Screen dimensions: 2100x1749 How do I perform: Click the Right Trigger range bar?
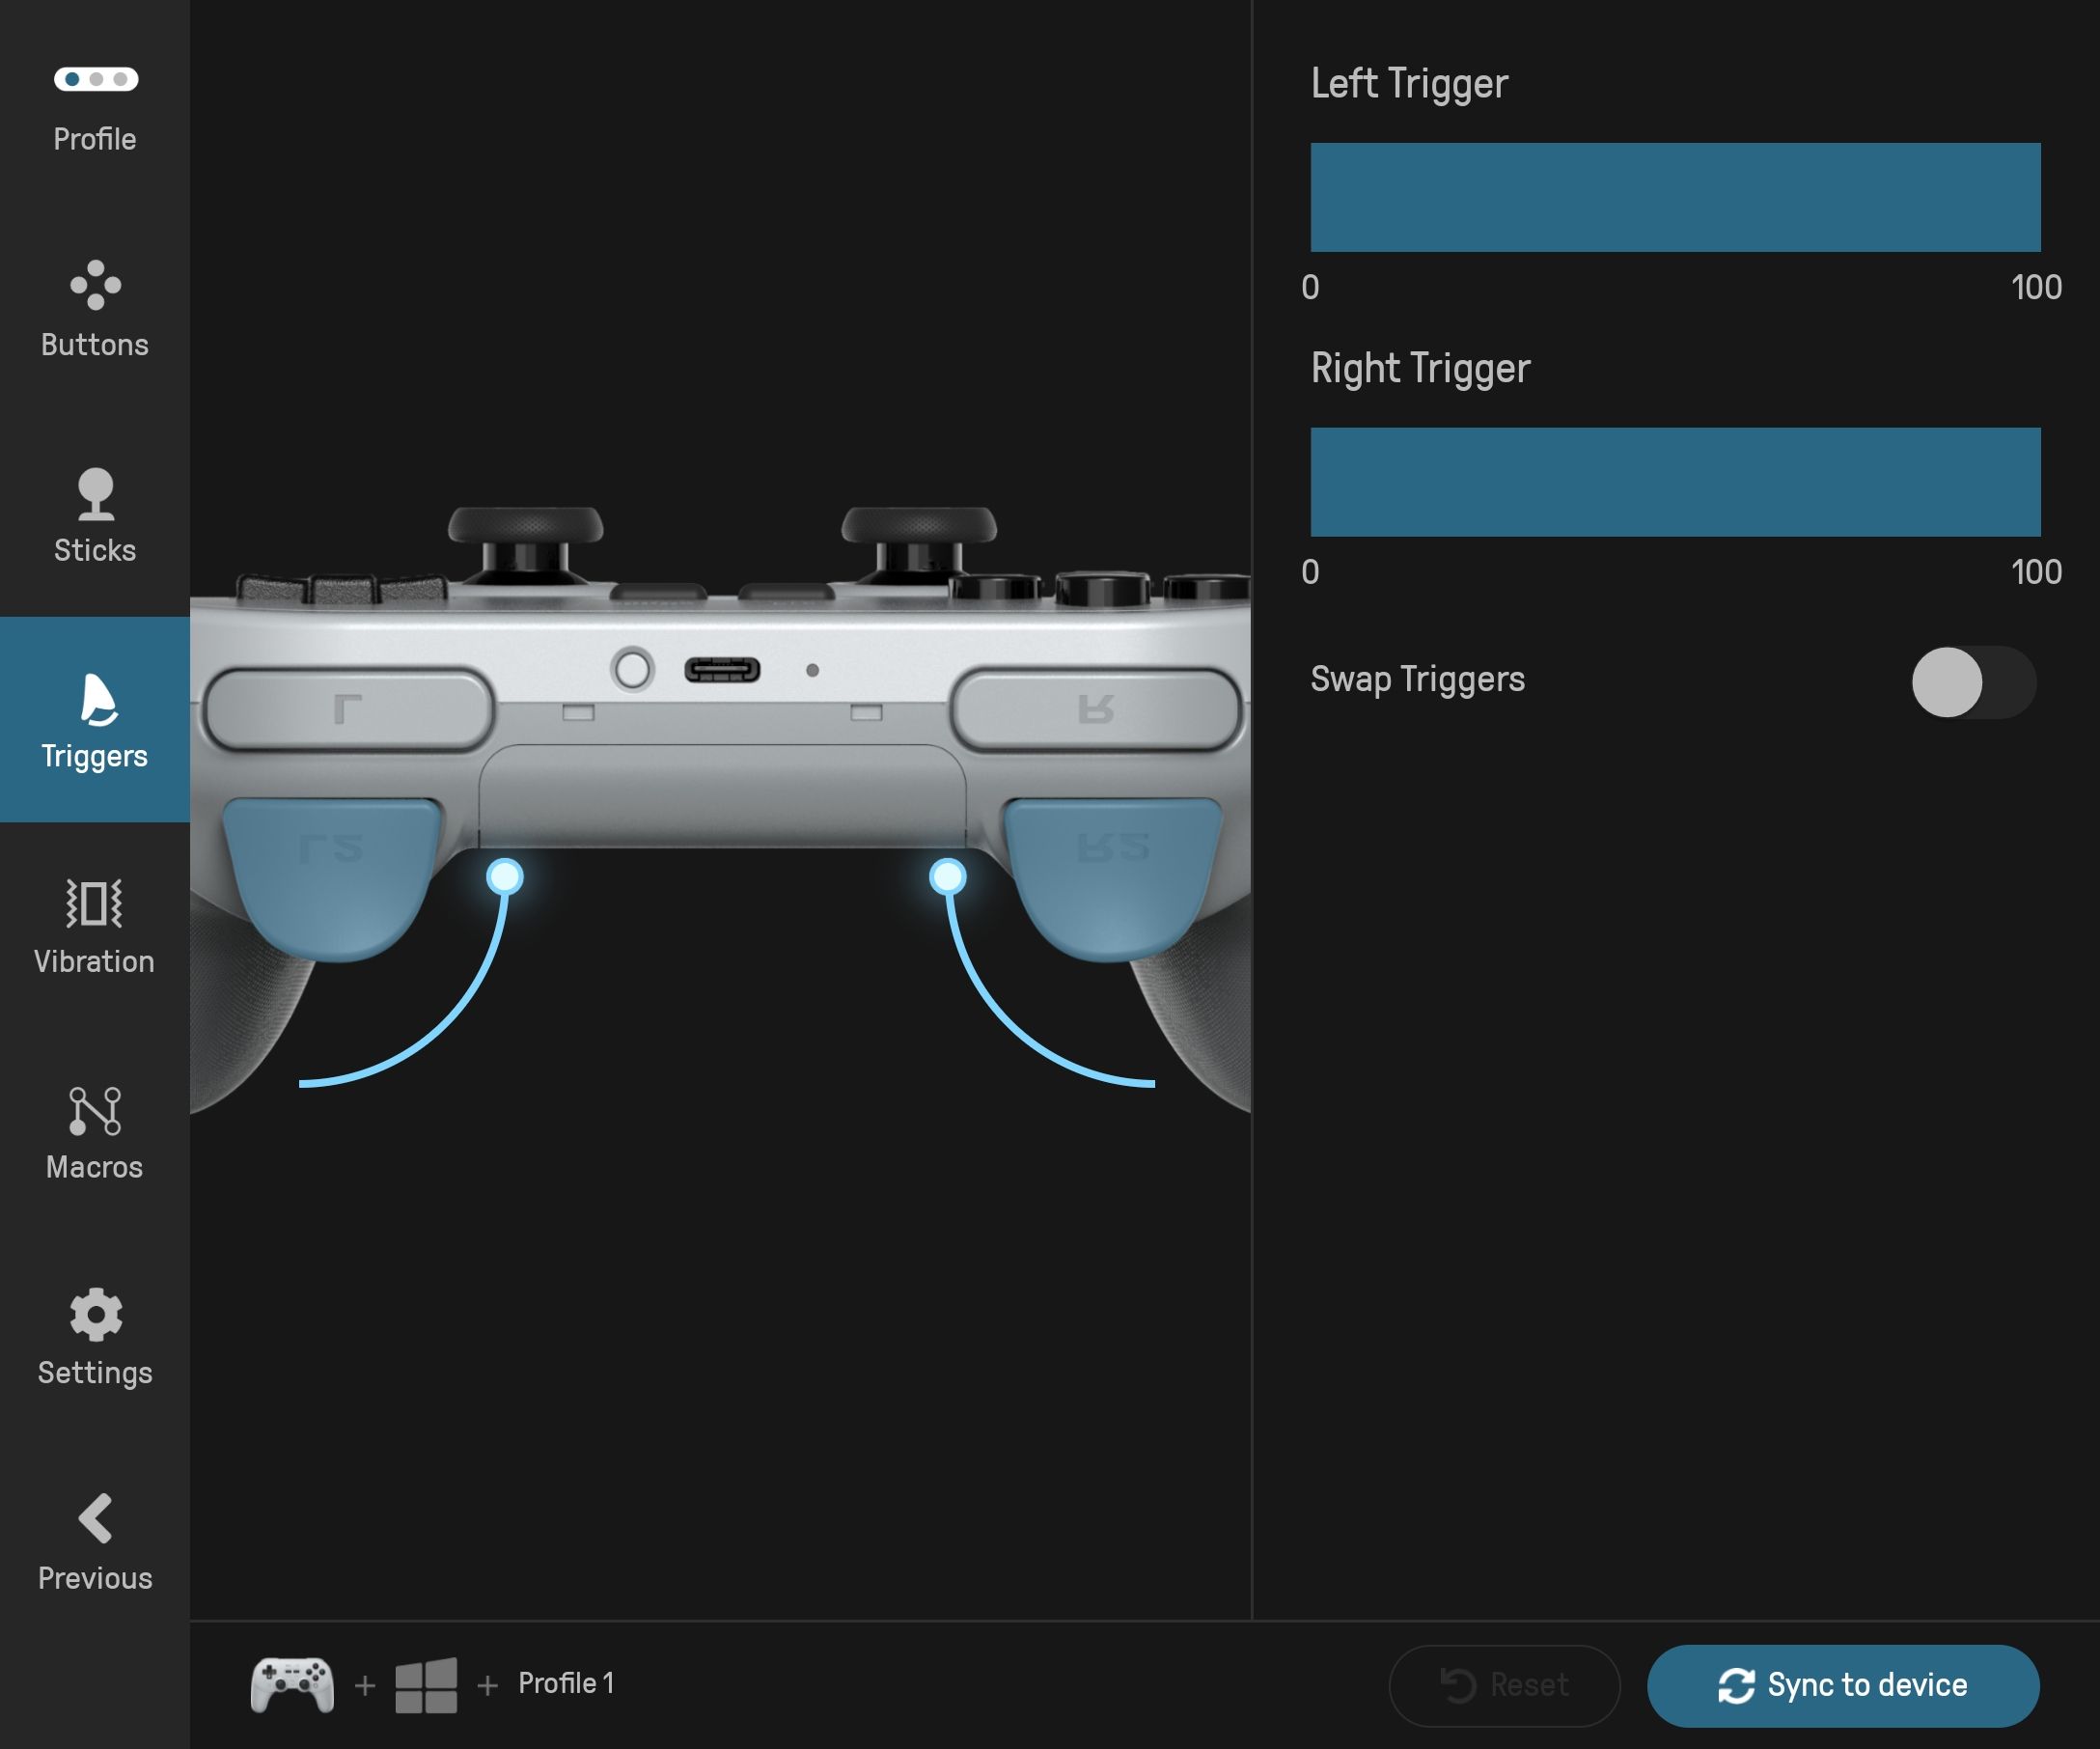[1675, 482]
